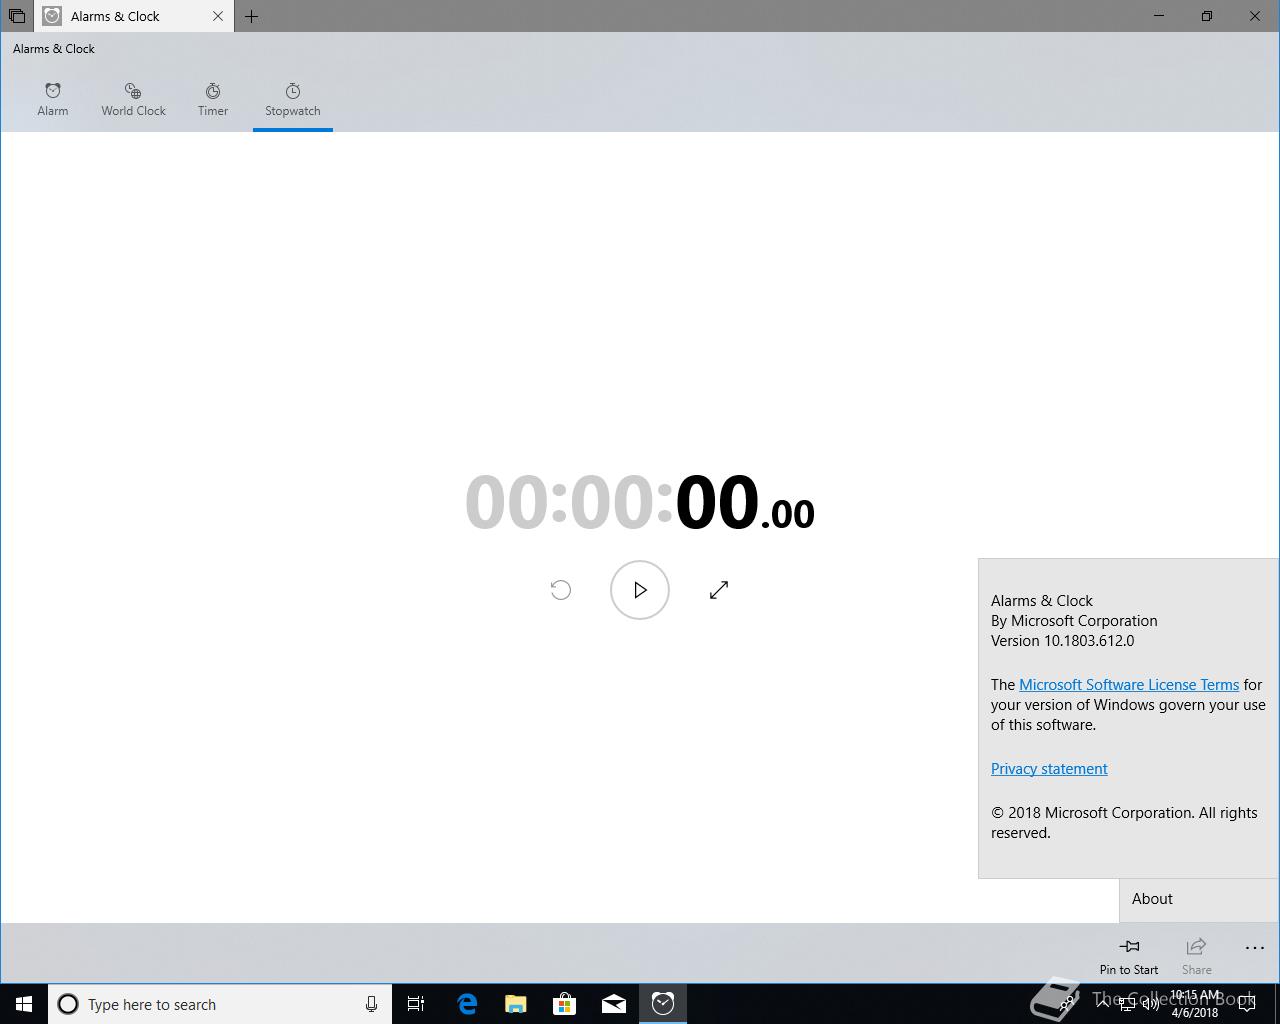Open Task View in the taskbar
Image resolution: width=1280 pixels, height=1024 pixels.
tap(416, 1004)
